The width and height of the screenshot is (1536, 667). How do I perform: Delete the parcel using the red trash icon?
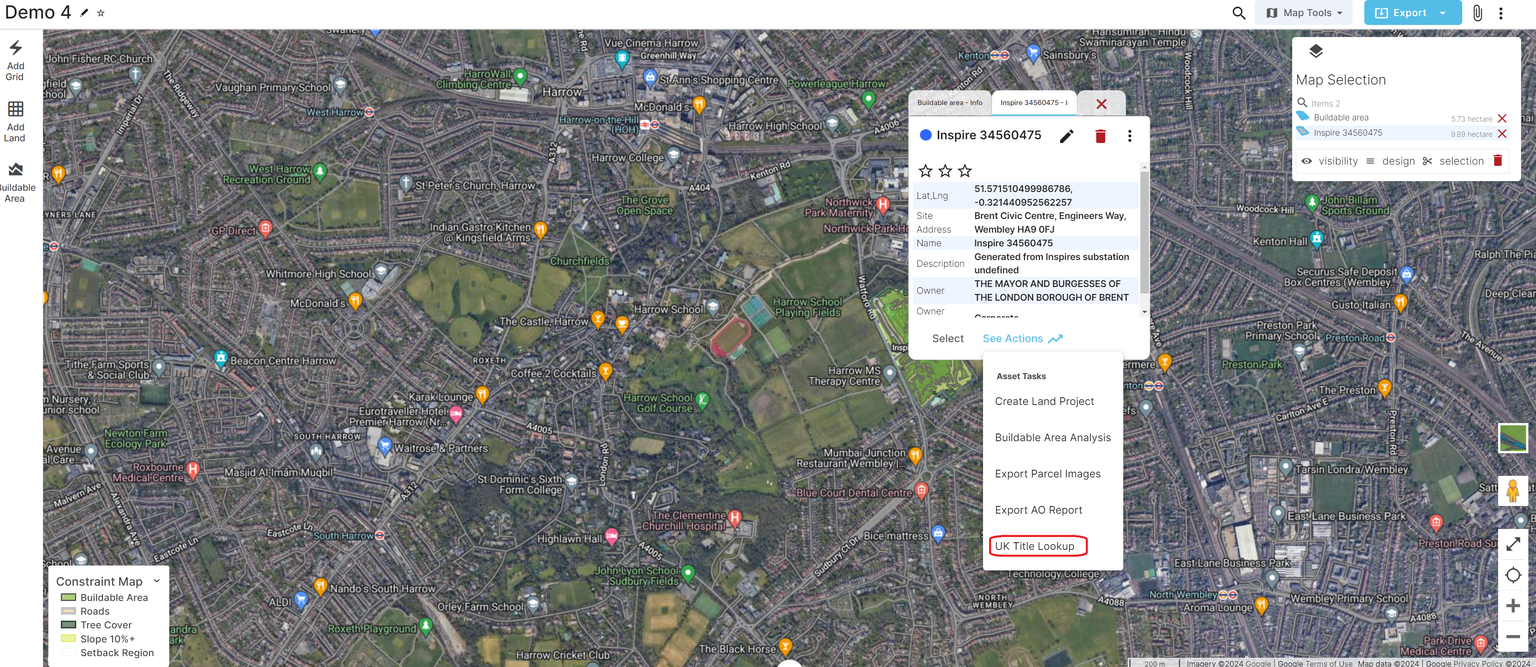click(1100, 136)
